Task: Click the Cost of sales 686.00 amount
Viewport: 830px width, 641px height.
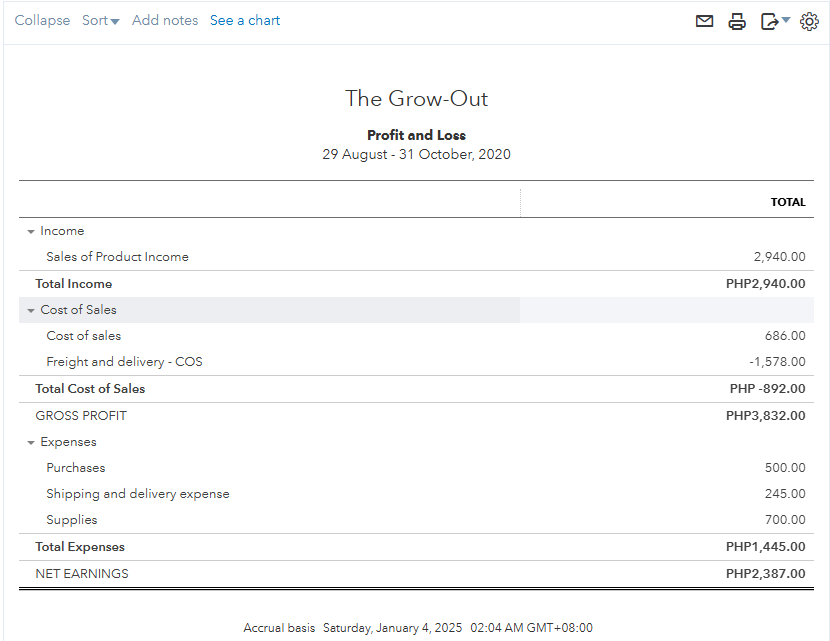Action: [x=785, y=336]
